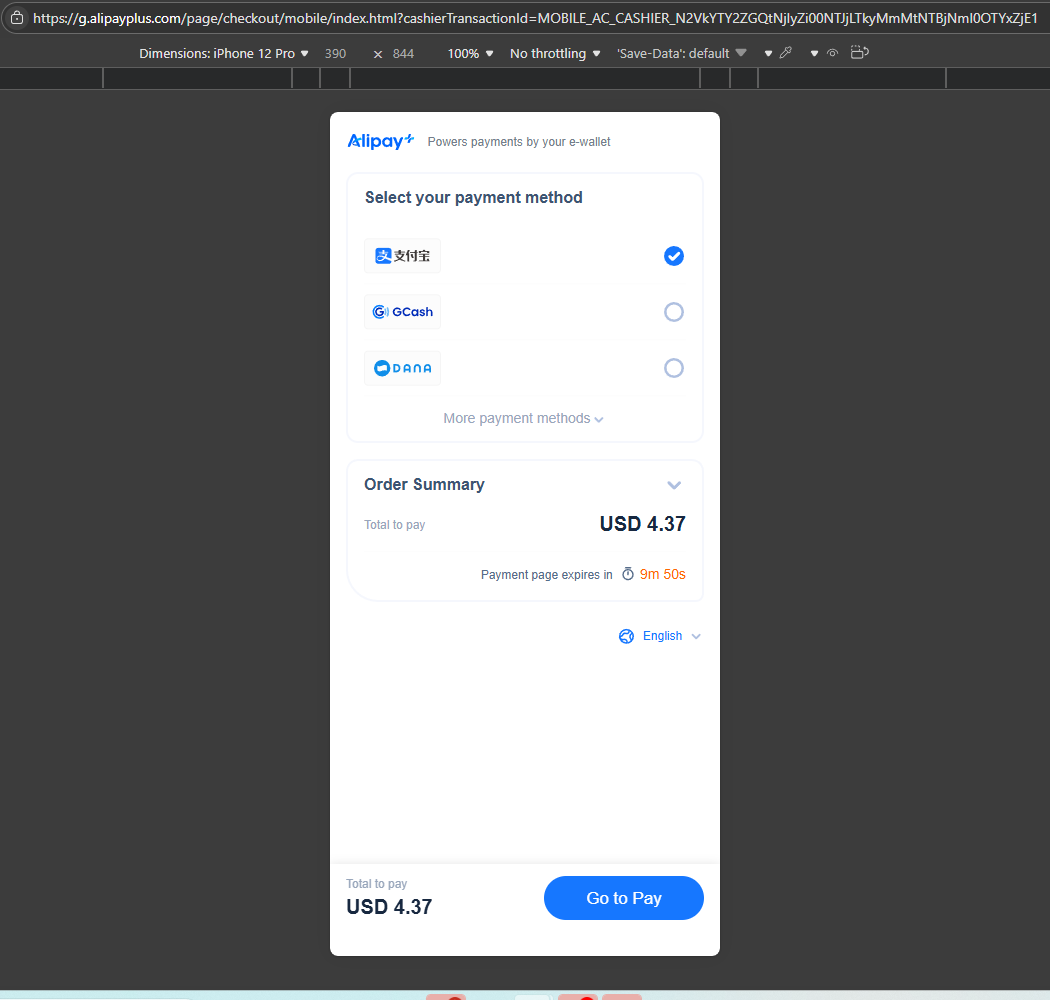Expand More payment methods
1050x1000 pixels.
tap(524, 419)
